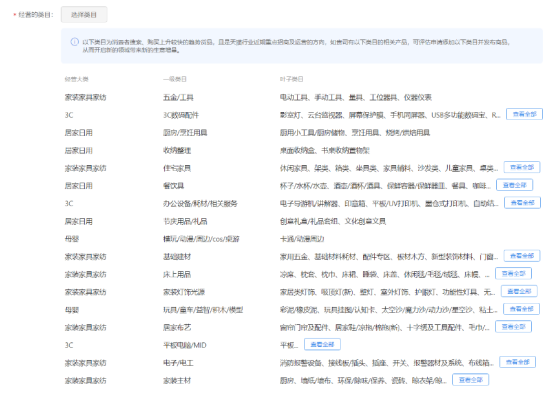Viewport: 550px width, 404px height.
Task: Show all categories for 玩具/童车/益智/积木/模型
Action: tap(521, 309)
